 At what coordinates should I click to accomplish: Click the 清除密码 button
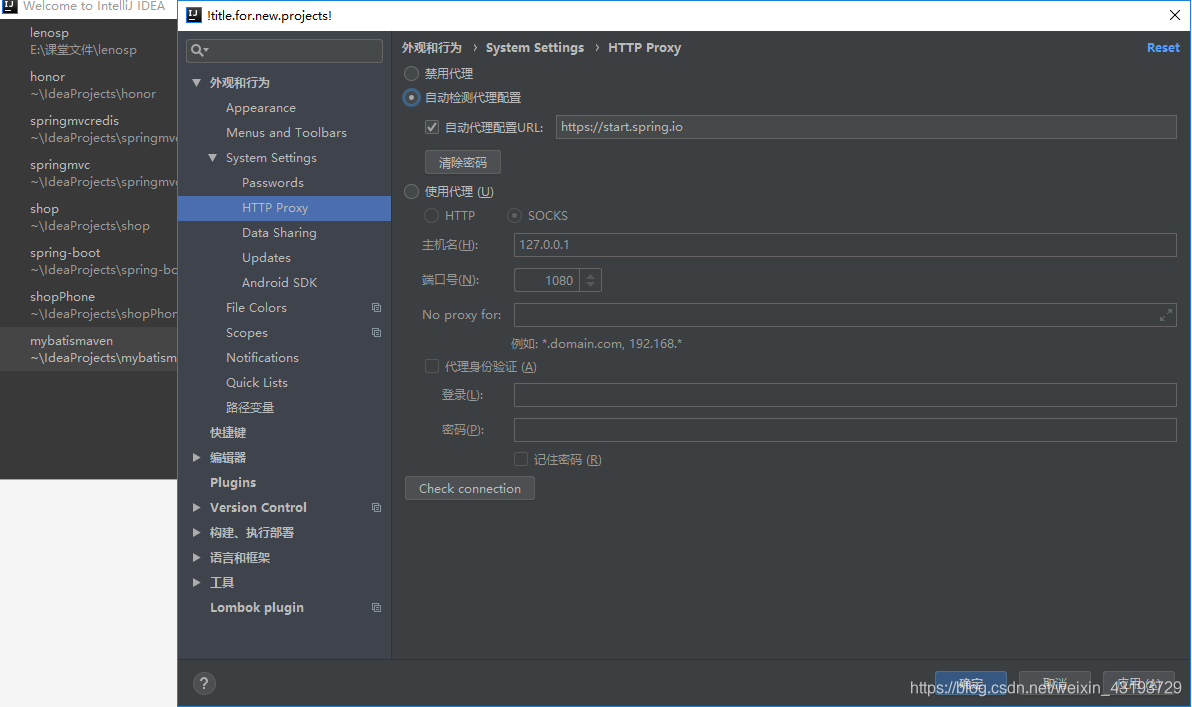pos(463,163)
